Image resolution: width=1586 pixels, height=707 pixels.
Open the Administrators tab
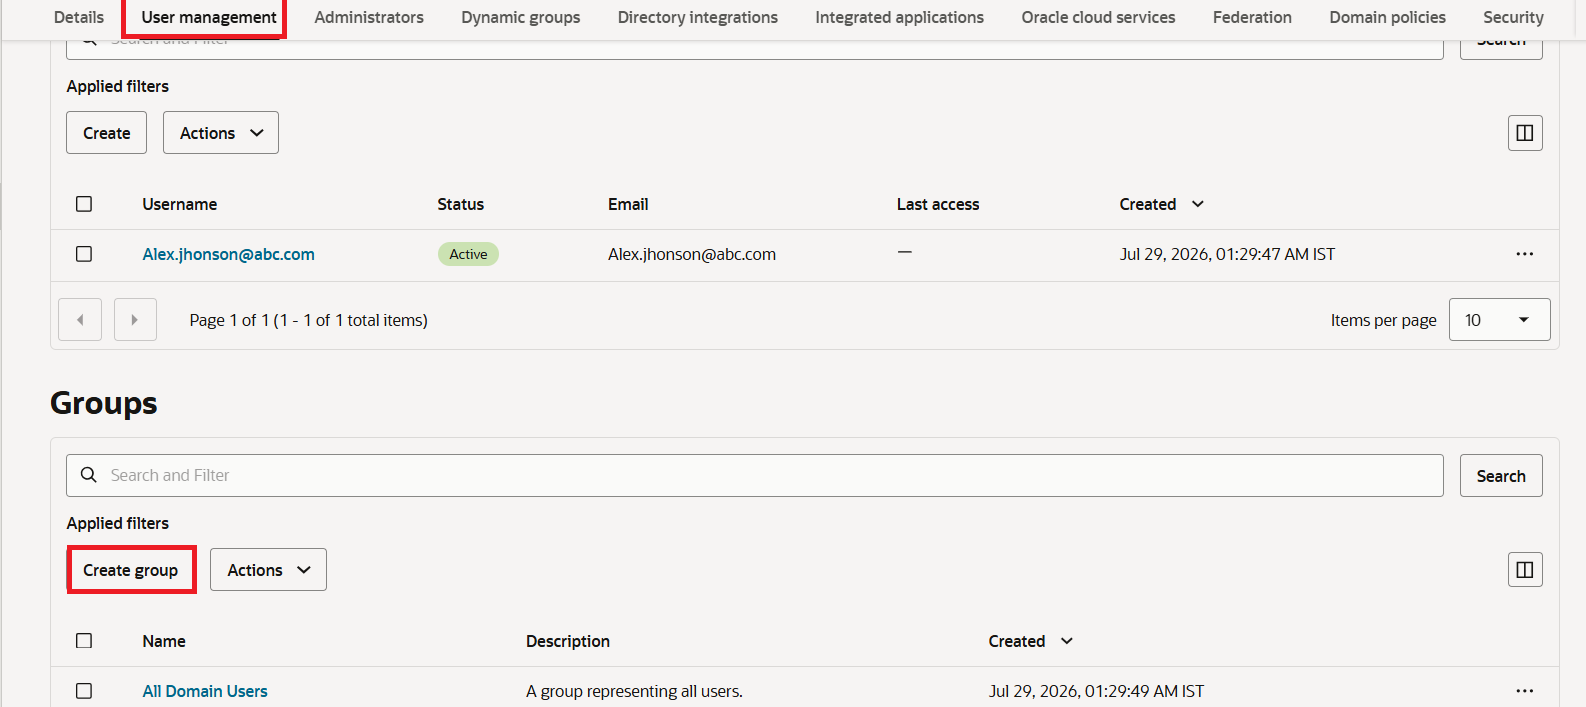pos(369,17)
